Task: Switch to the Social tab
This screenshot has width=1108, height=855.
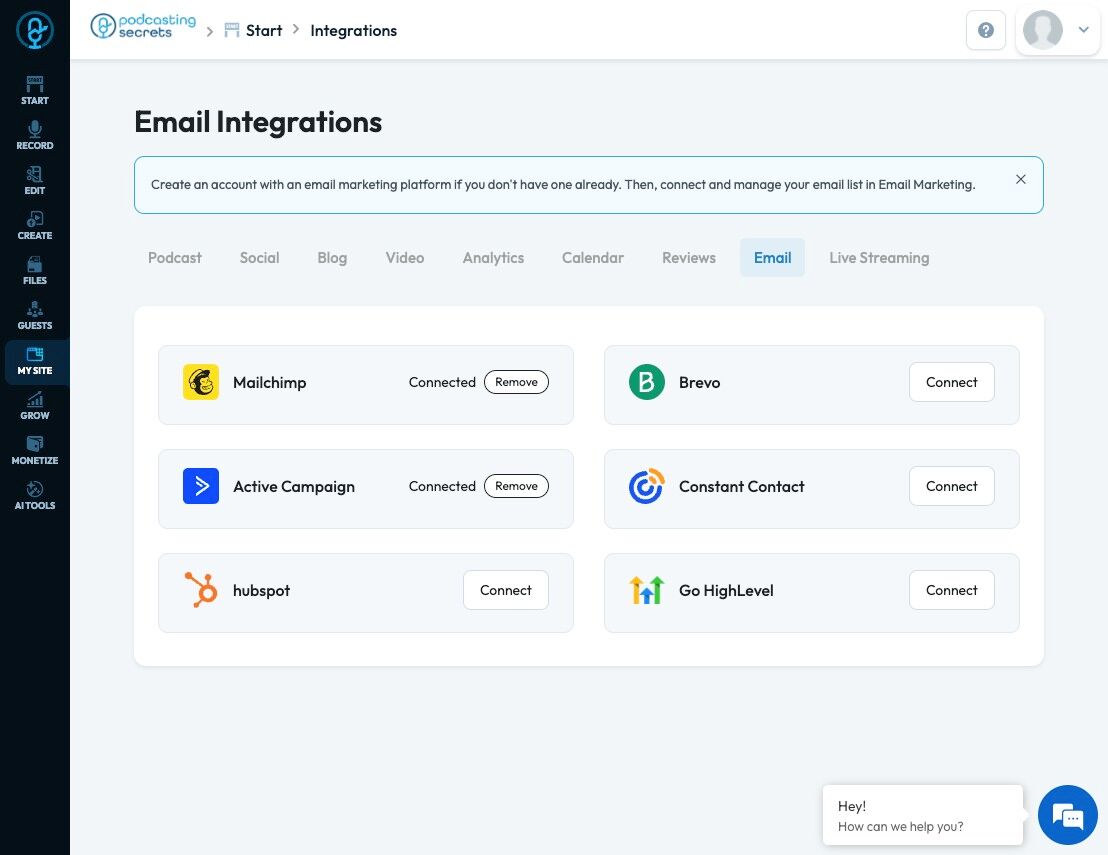Action: click(259, 258)
